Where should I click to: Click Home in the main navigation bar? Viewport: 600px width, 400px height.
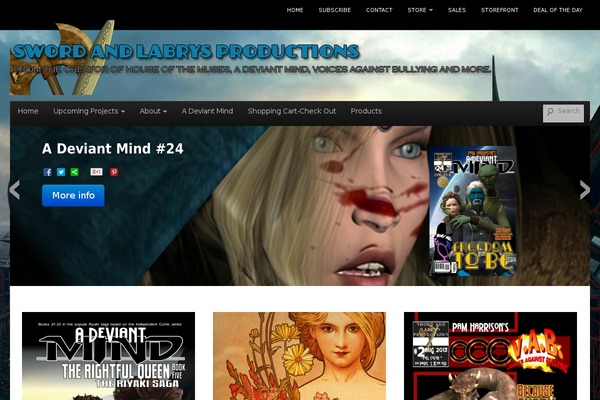tap(28, 111)
